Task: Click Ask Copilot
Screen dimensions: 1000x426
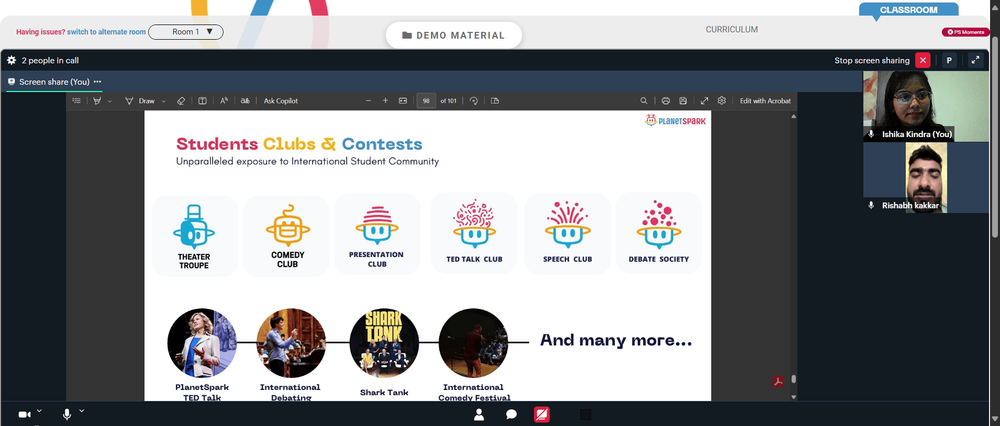Action: click(x=281, y=101)
